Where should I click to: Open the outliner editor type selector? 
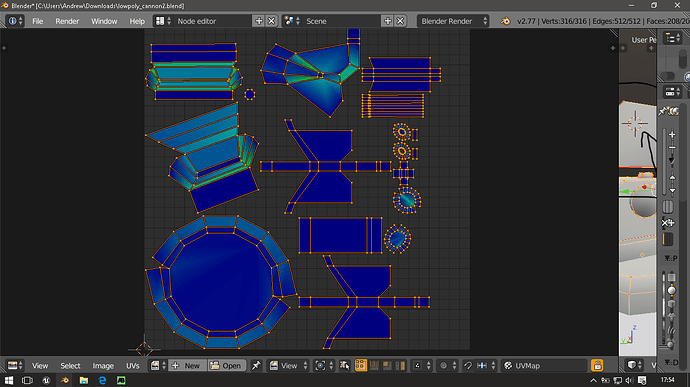coord(672,38)
